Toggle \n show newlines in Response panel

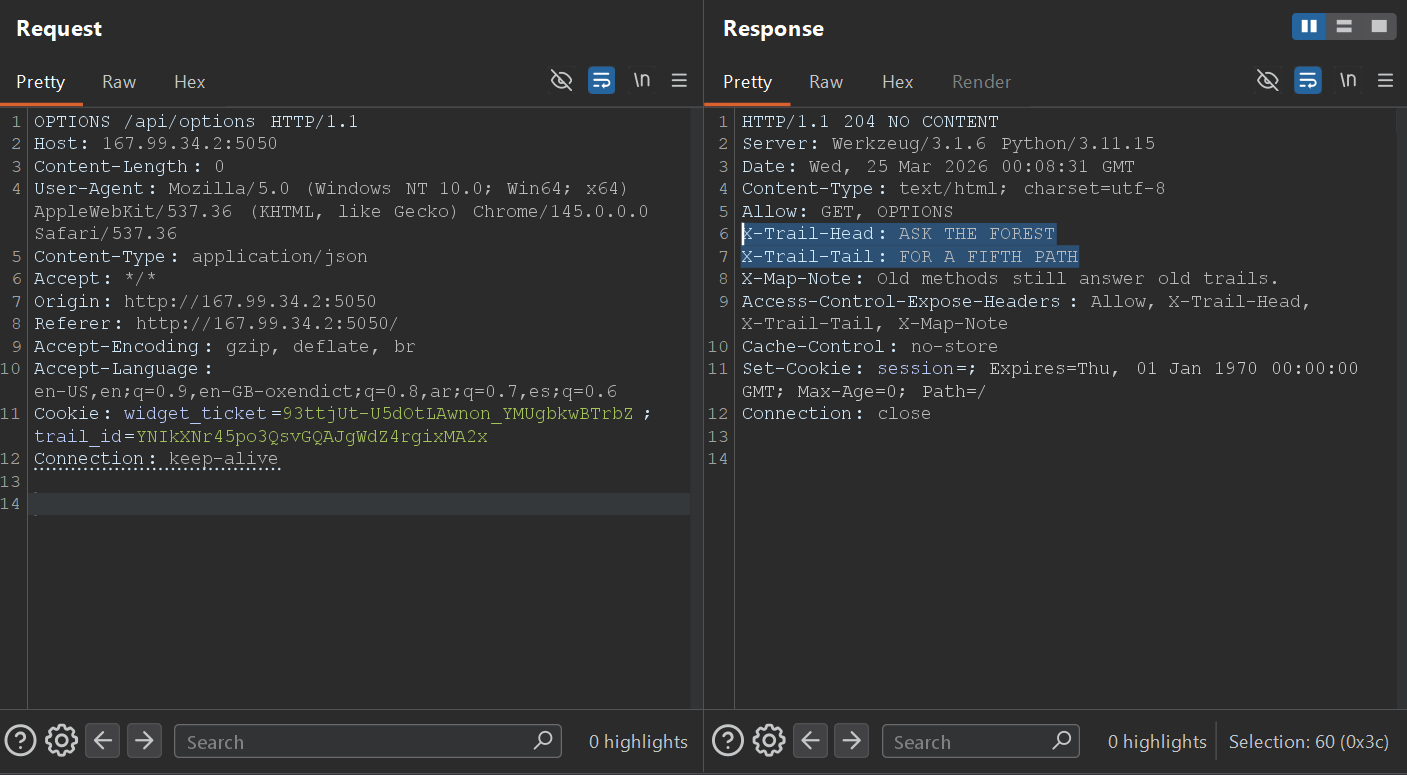(x=1348, y=80)
